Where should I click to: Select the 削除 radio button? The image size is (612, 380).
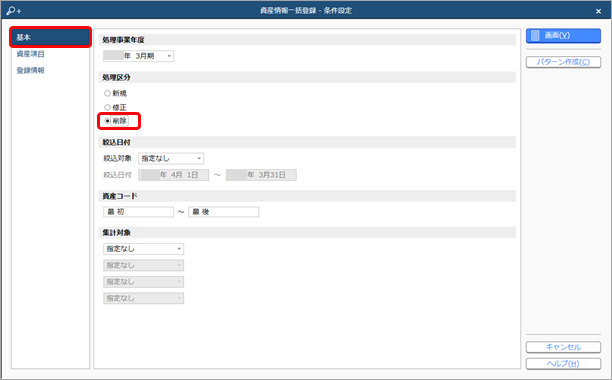point(107,121)
